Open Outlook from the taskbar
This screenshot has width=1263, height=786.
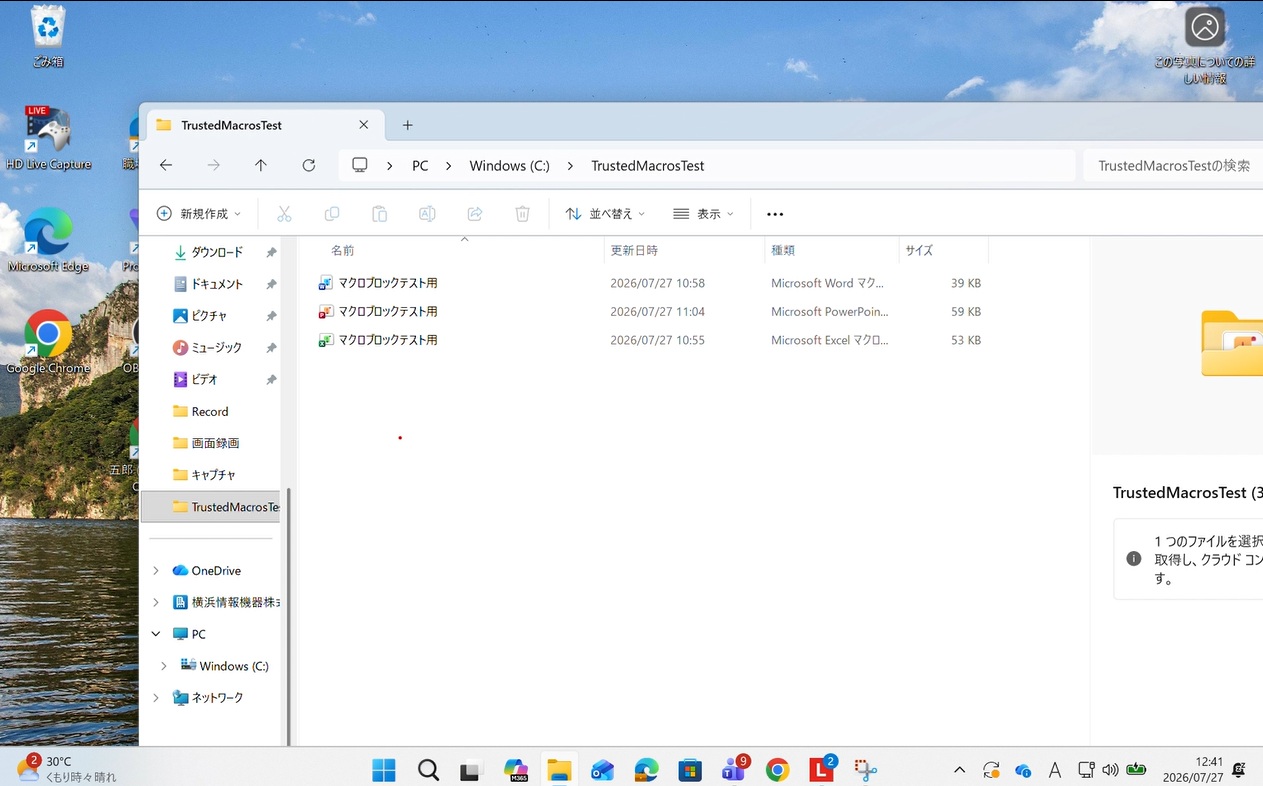click(602, 770)
